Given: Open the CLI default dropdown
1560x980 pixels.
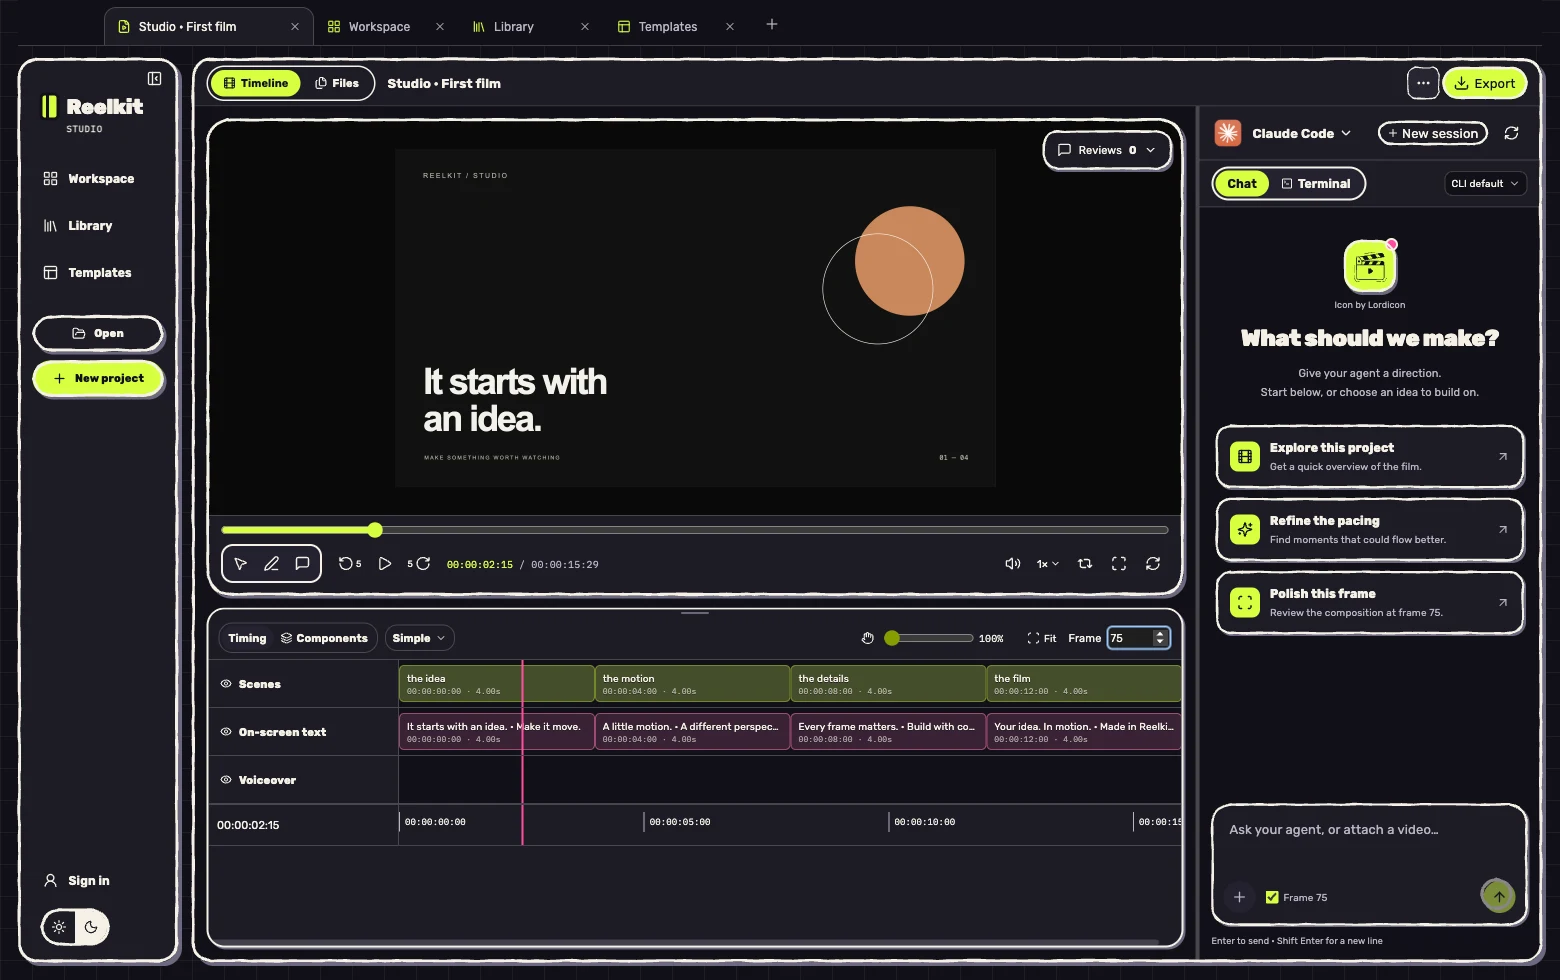Looking at the screenshot, I should pos(1484,183).
